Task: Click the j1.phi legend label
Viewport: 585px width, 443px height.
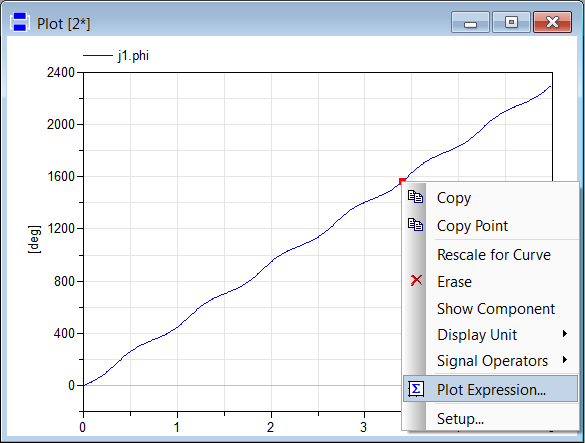Action: tap(133, 56)
